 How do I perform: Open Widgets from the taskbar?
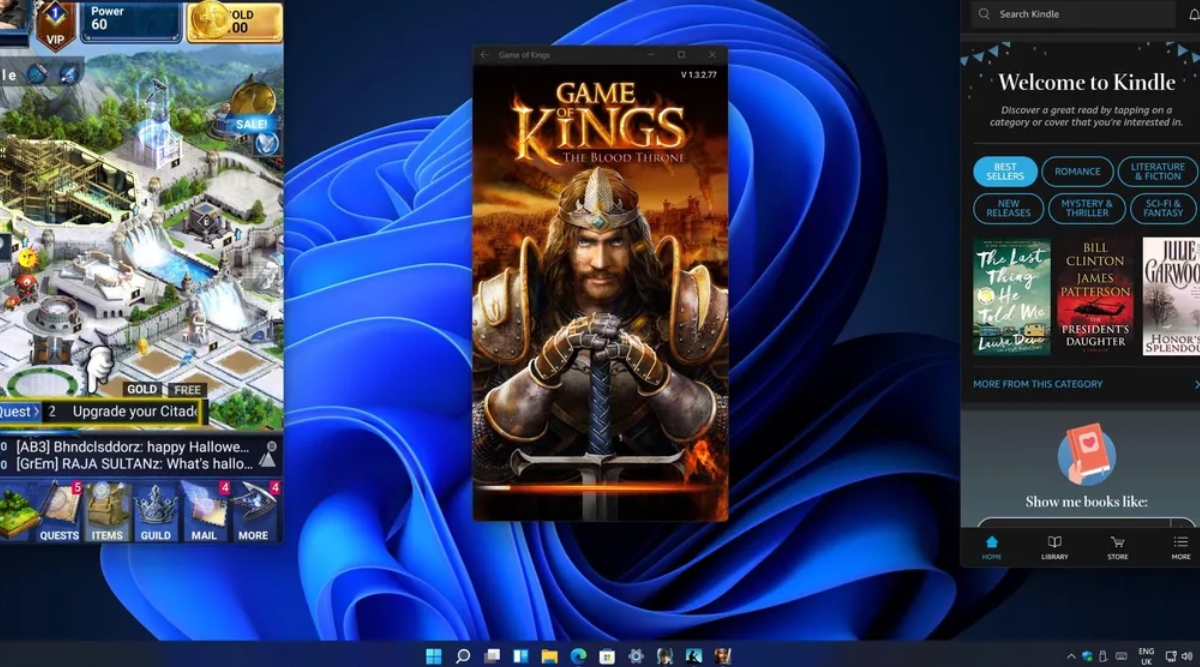click(x=520, y=656)
